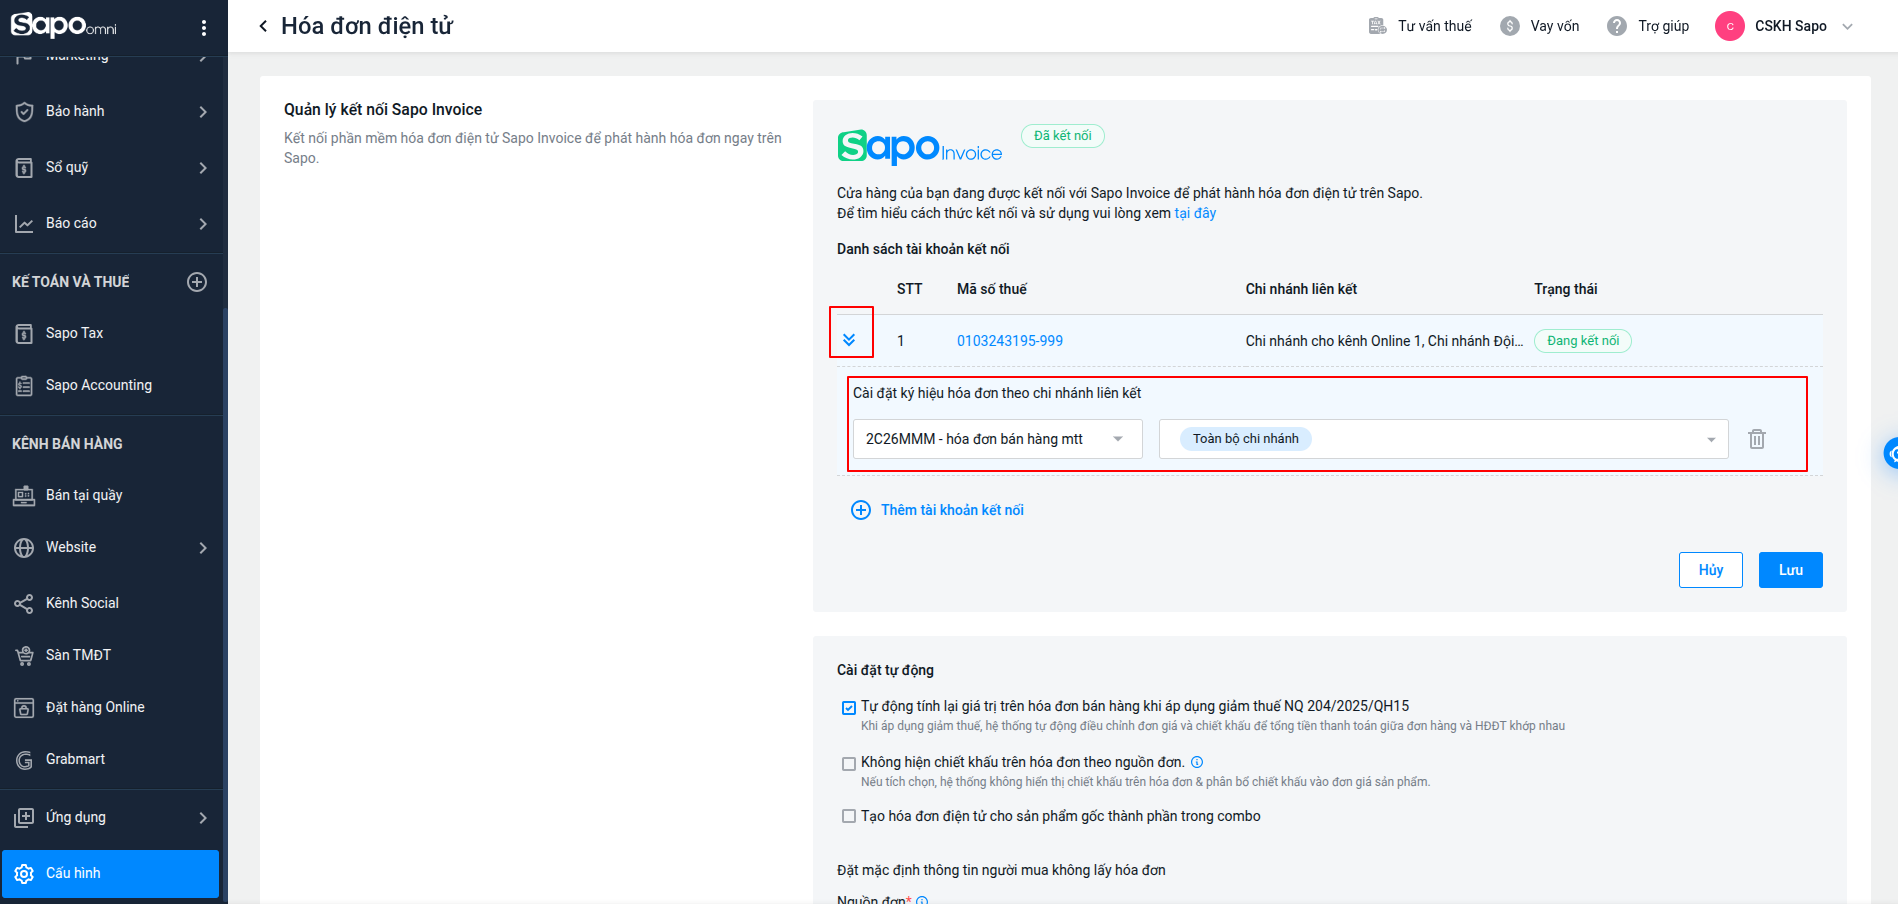Click the plus icon for Thêm tài khoản kết nối
The height and width of the screenshot is (904, 1898).
(861, 510)
